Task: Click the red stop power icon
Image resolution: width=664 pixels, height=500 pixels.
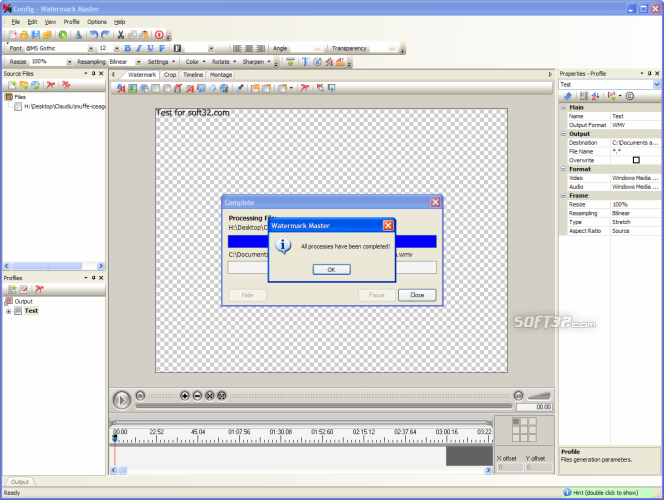Action: [159, 35]
